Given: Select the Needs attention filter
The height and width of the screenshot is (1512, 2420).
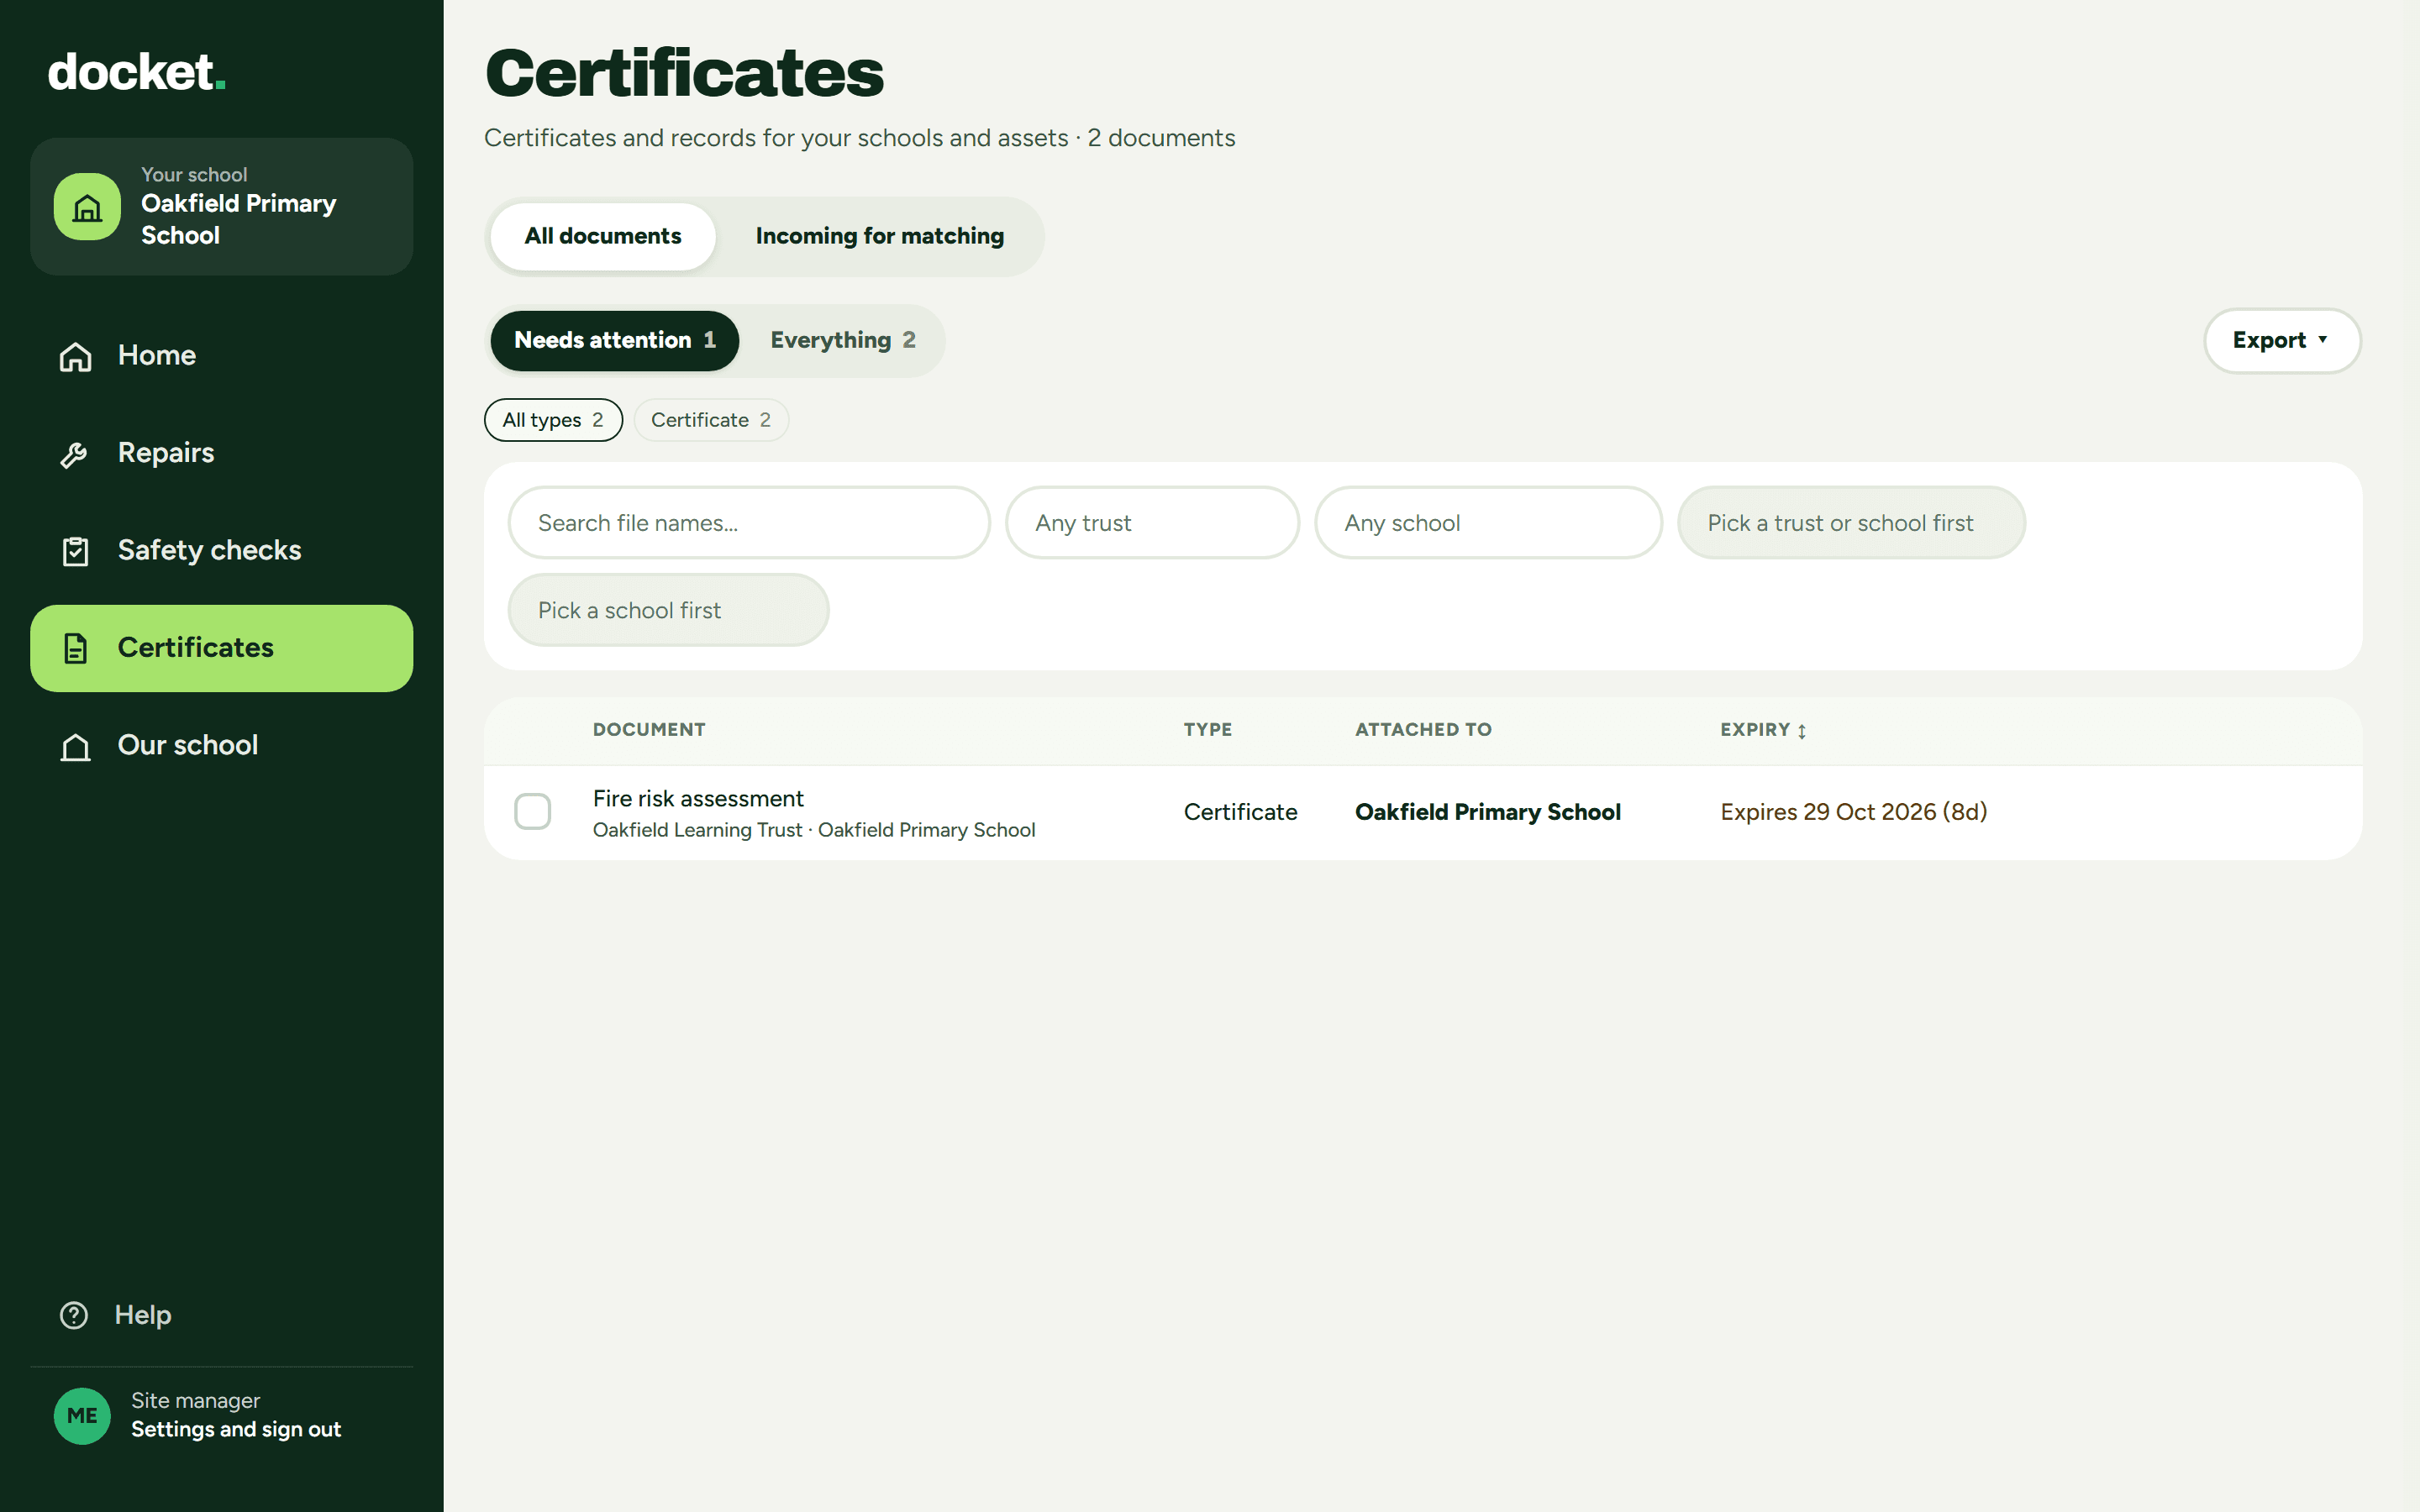Looking at the screenshot, I should (x=615, y=340).
